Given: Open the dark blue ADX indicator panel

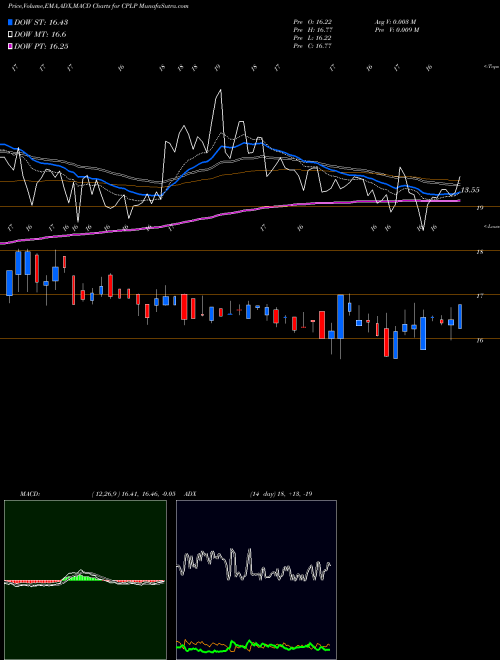Looking at the screenshot, I should (256, 580).
